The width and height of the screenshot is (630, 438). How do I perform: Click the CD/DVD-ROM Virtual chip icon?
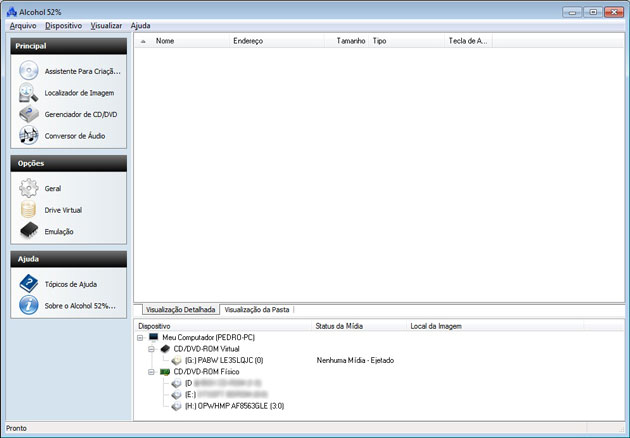tap(165, 348)
